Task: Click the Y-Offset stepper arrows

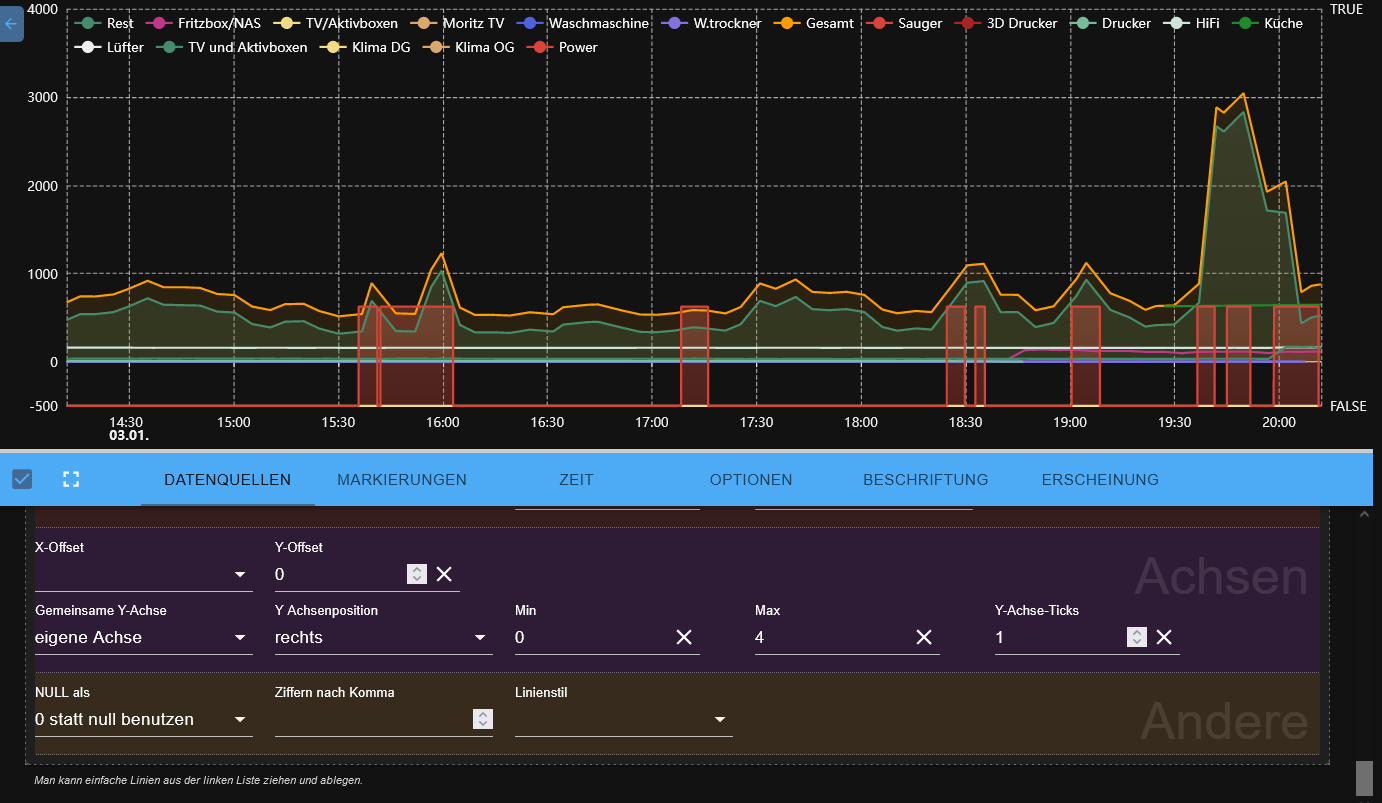Action: (417, 574)
